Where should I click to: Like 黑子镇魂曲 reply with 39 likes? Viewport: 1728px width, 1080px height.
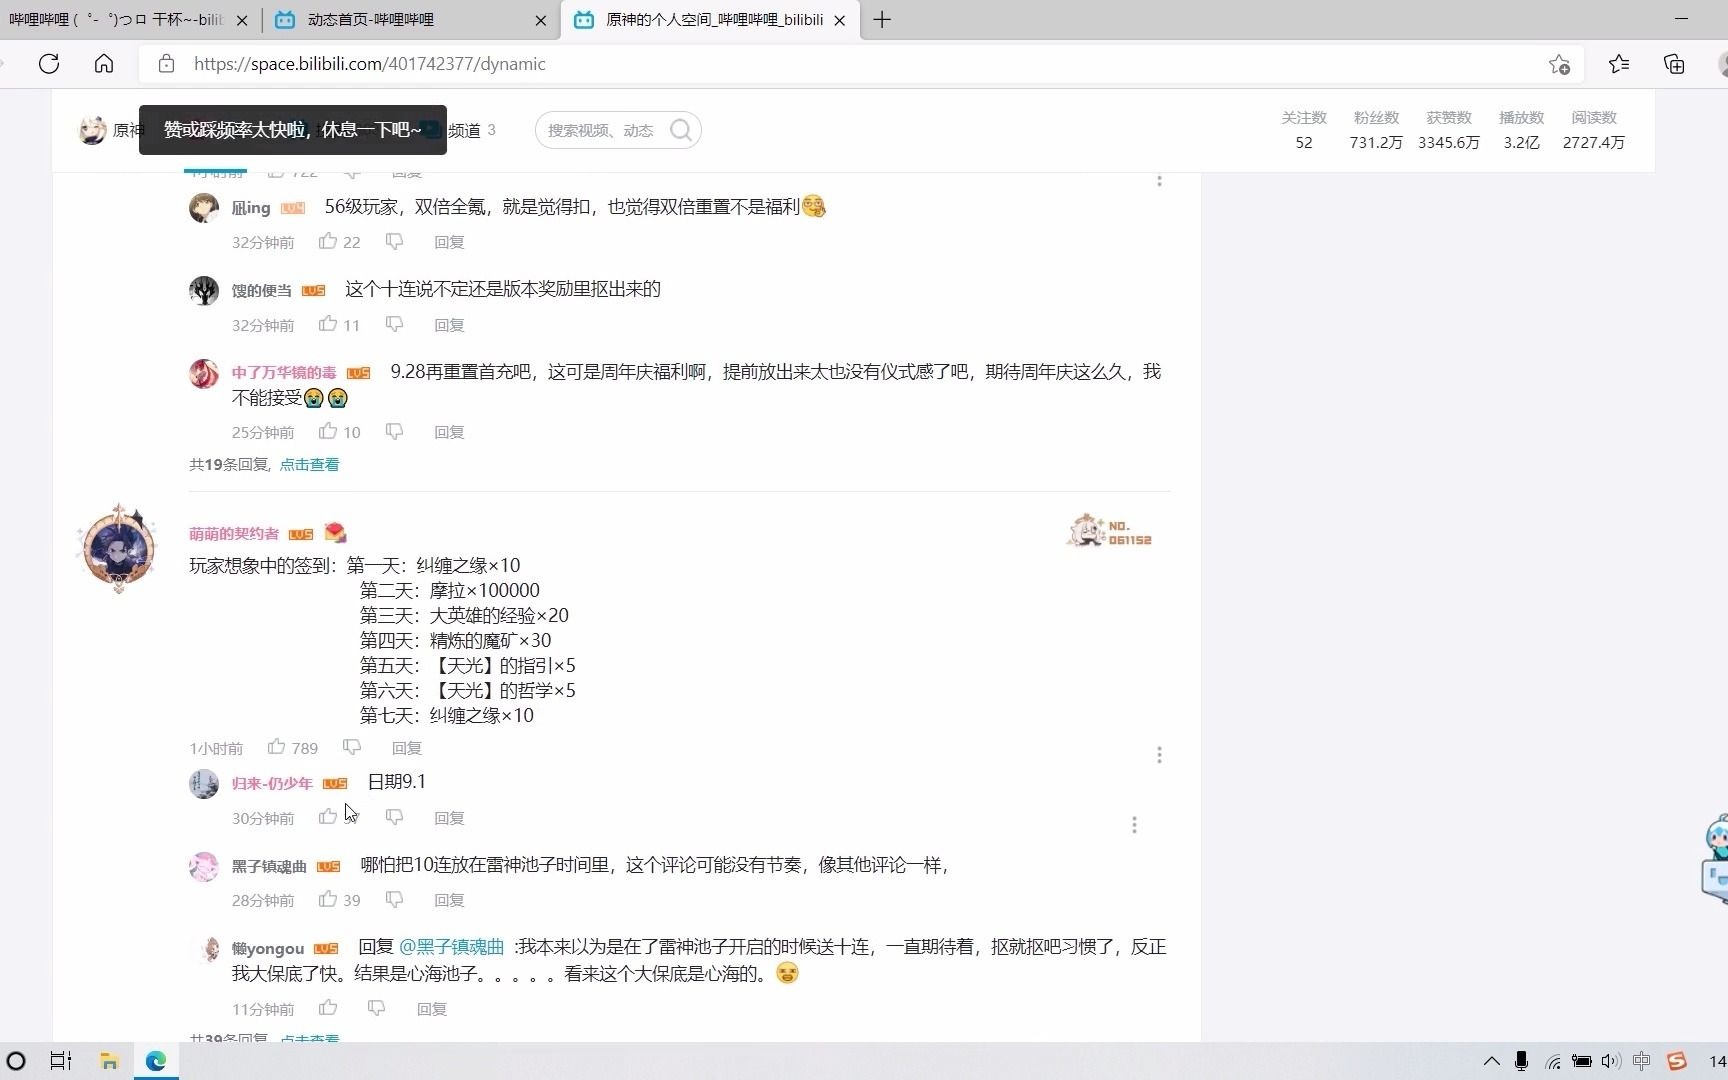click(x=328, y=899)
